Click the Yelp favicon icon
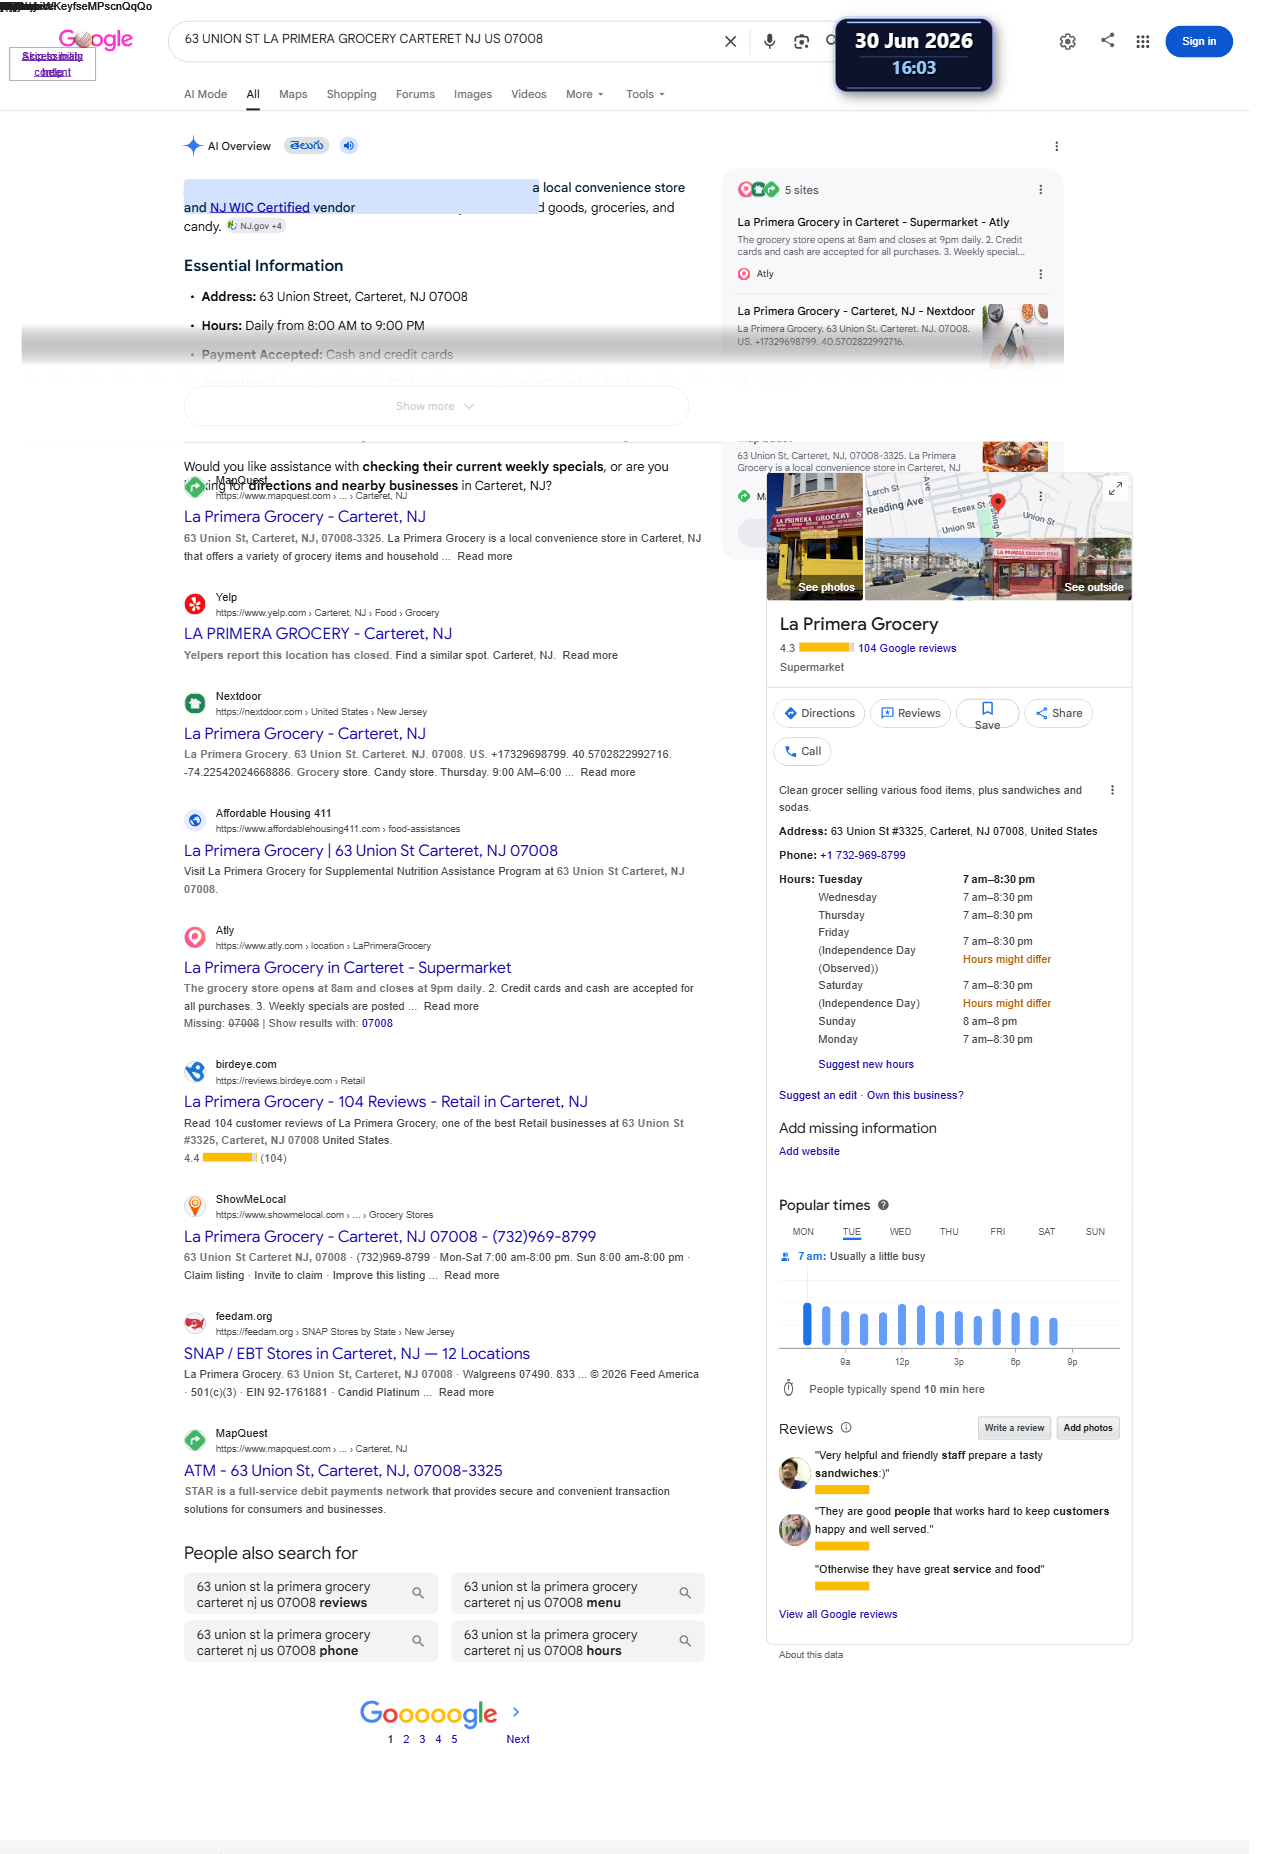This screenshot has height=1854, width=1264. click(195, 604)
